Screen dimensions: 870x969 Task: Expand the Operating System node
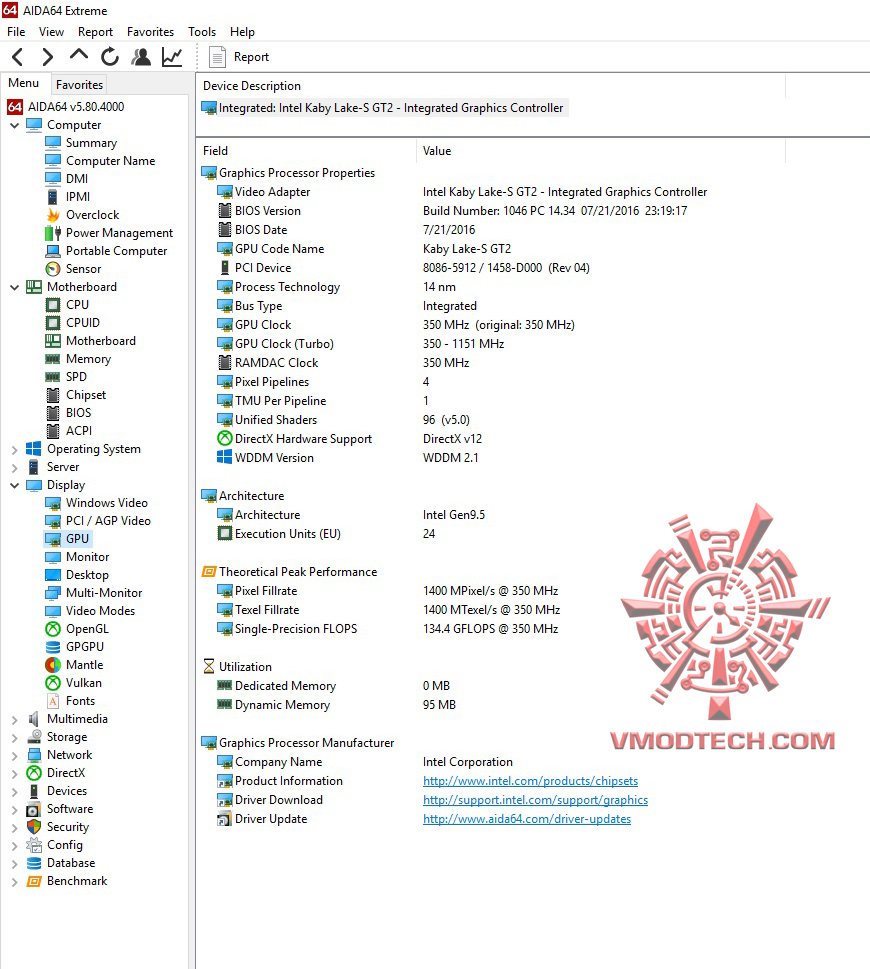point(15,450)
